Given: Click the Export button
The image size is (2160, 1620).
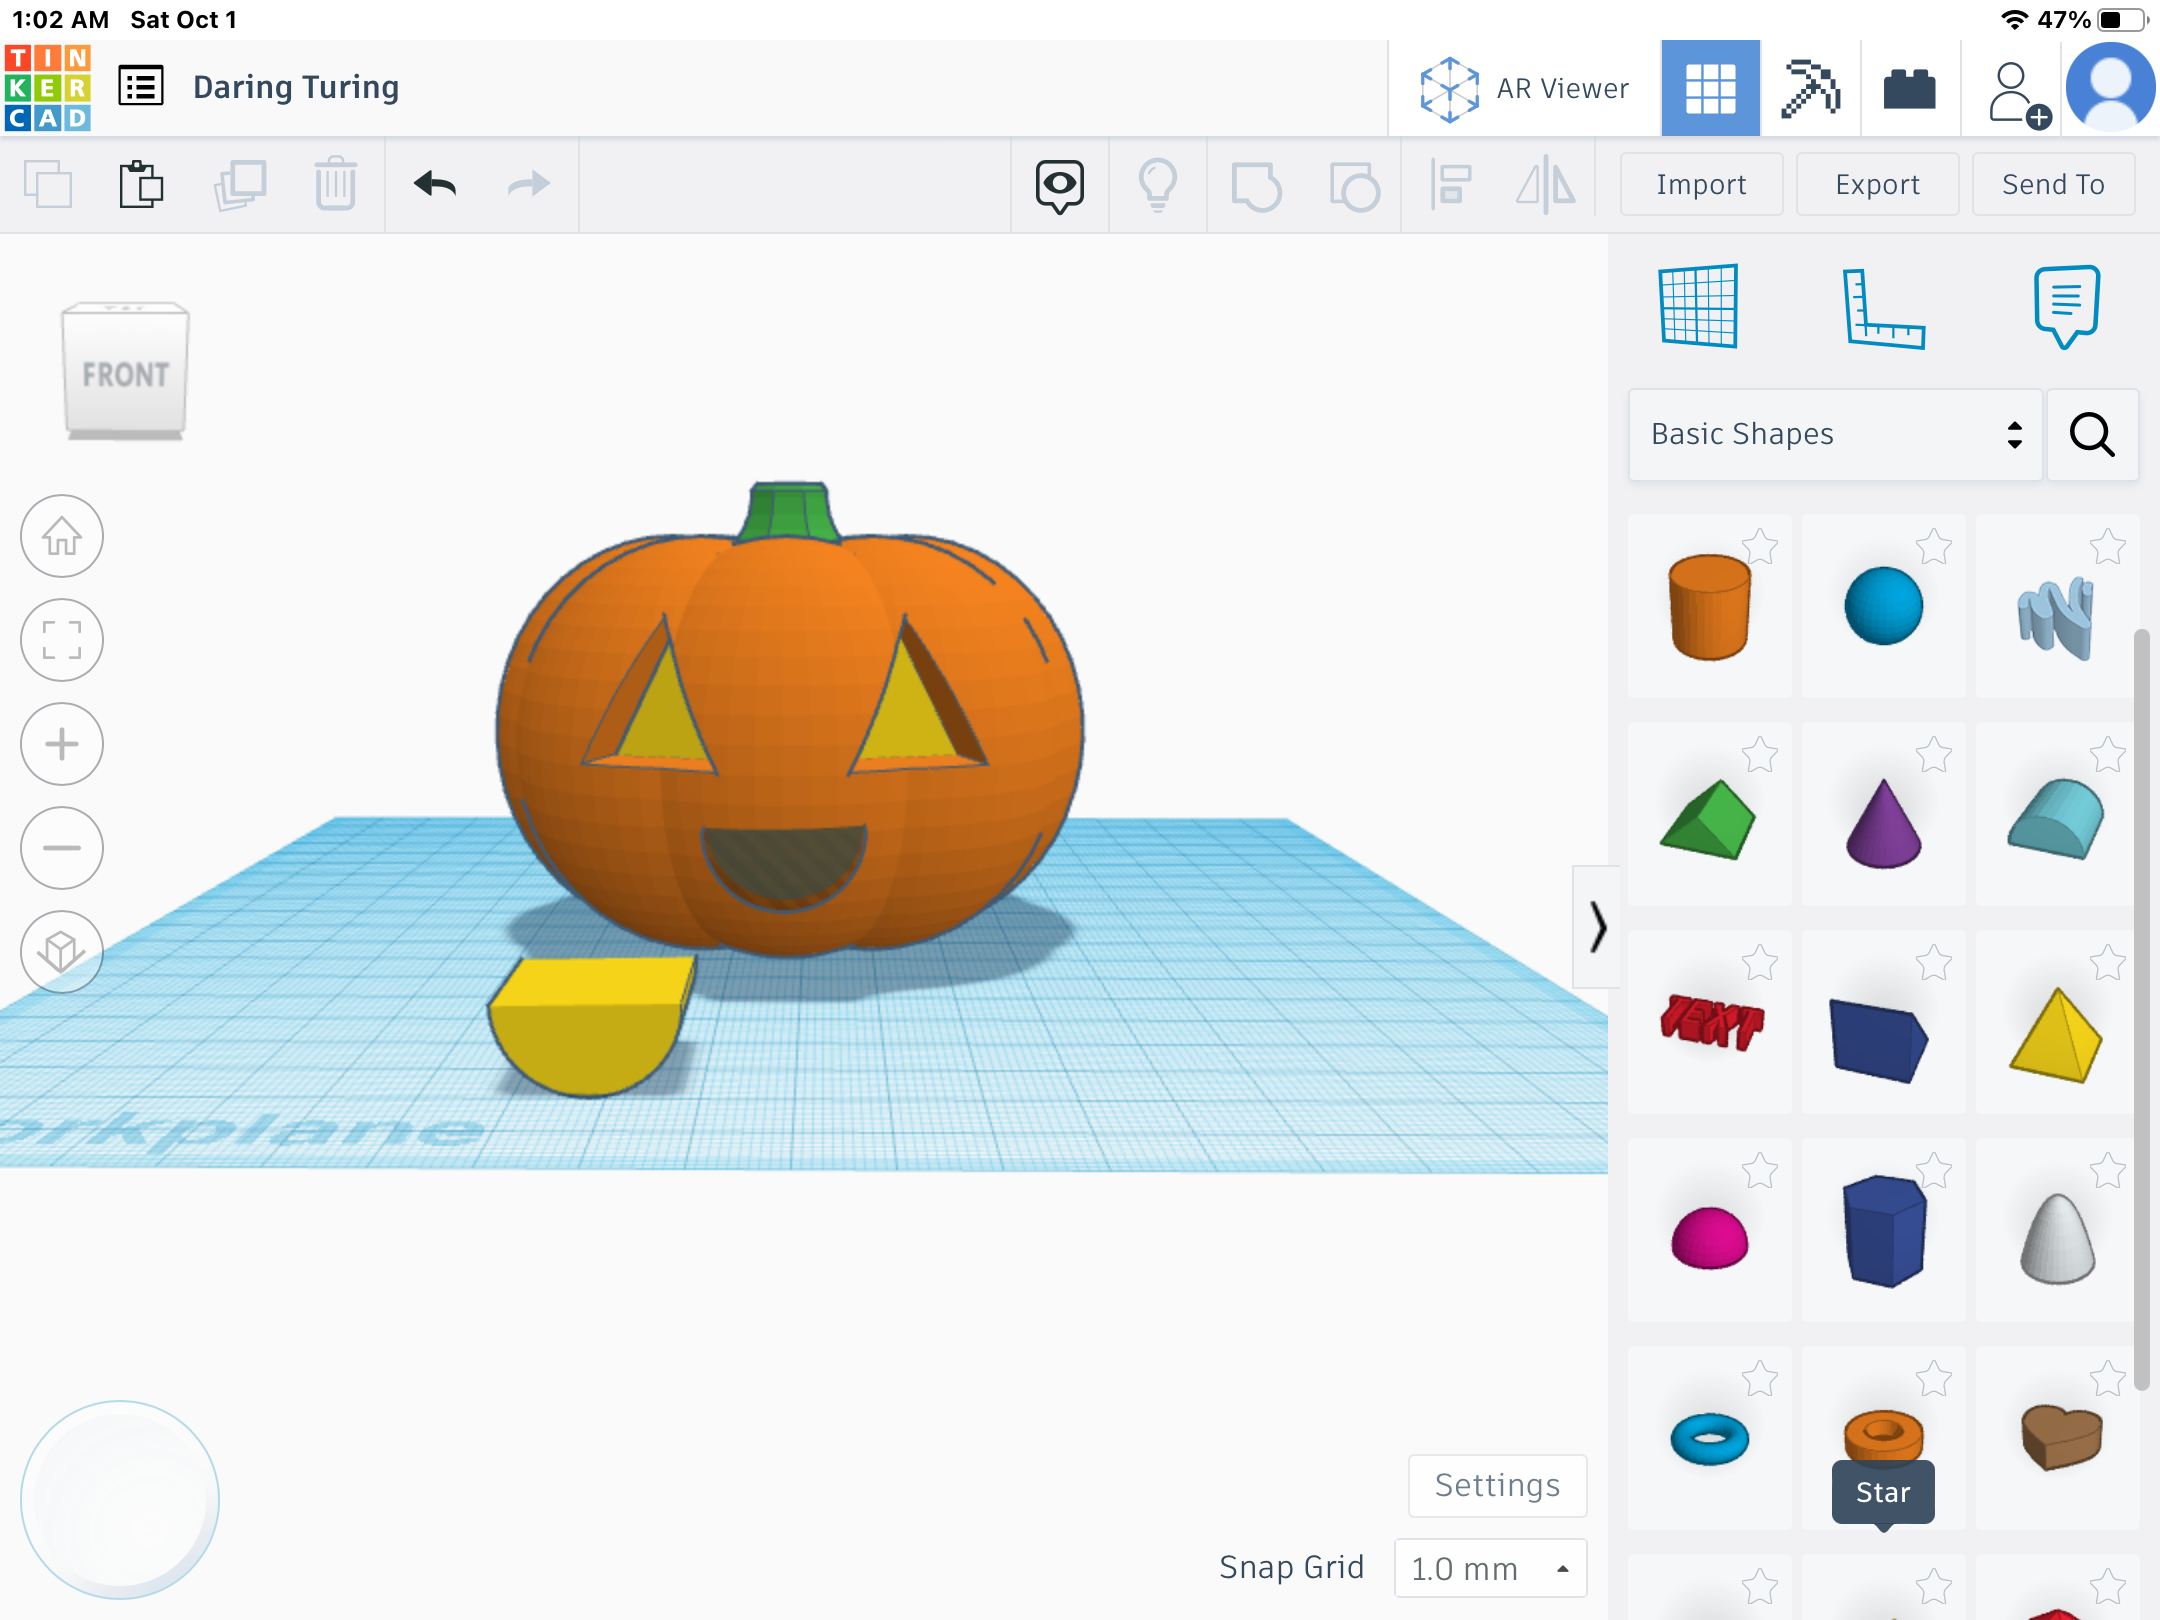Looking at the screenshot, I should (x=1877, y=184).
